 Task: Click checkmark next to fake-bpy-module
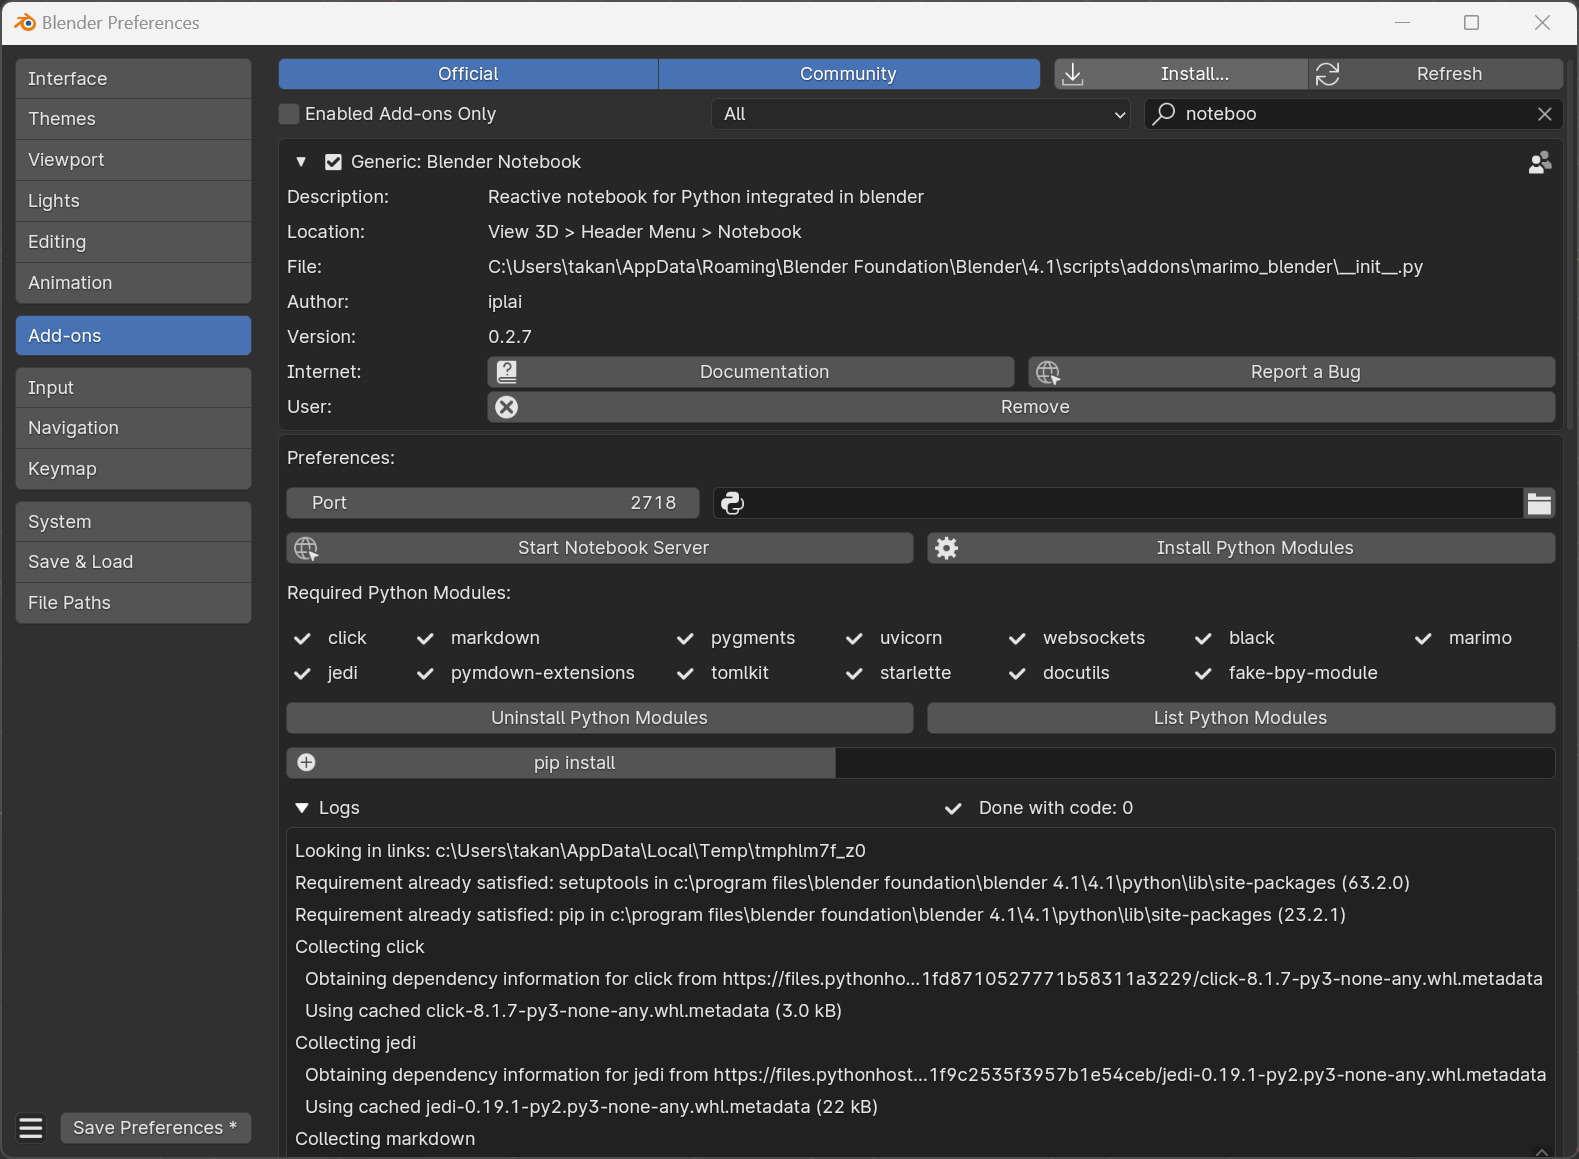1203,673
